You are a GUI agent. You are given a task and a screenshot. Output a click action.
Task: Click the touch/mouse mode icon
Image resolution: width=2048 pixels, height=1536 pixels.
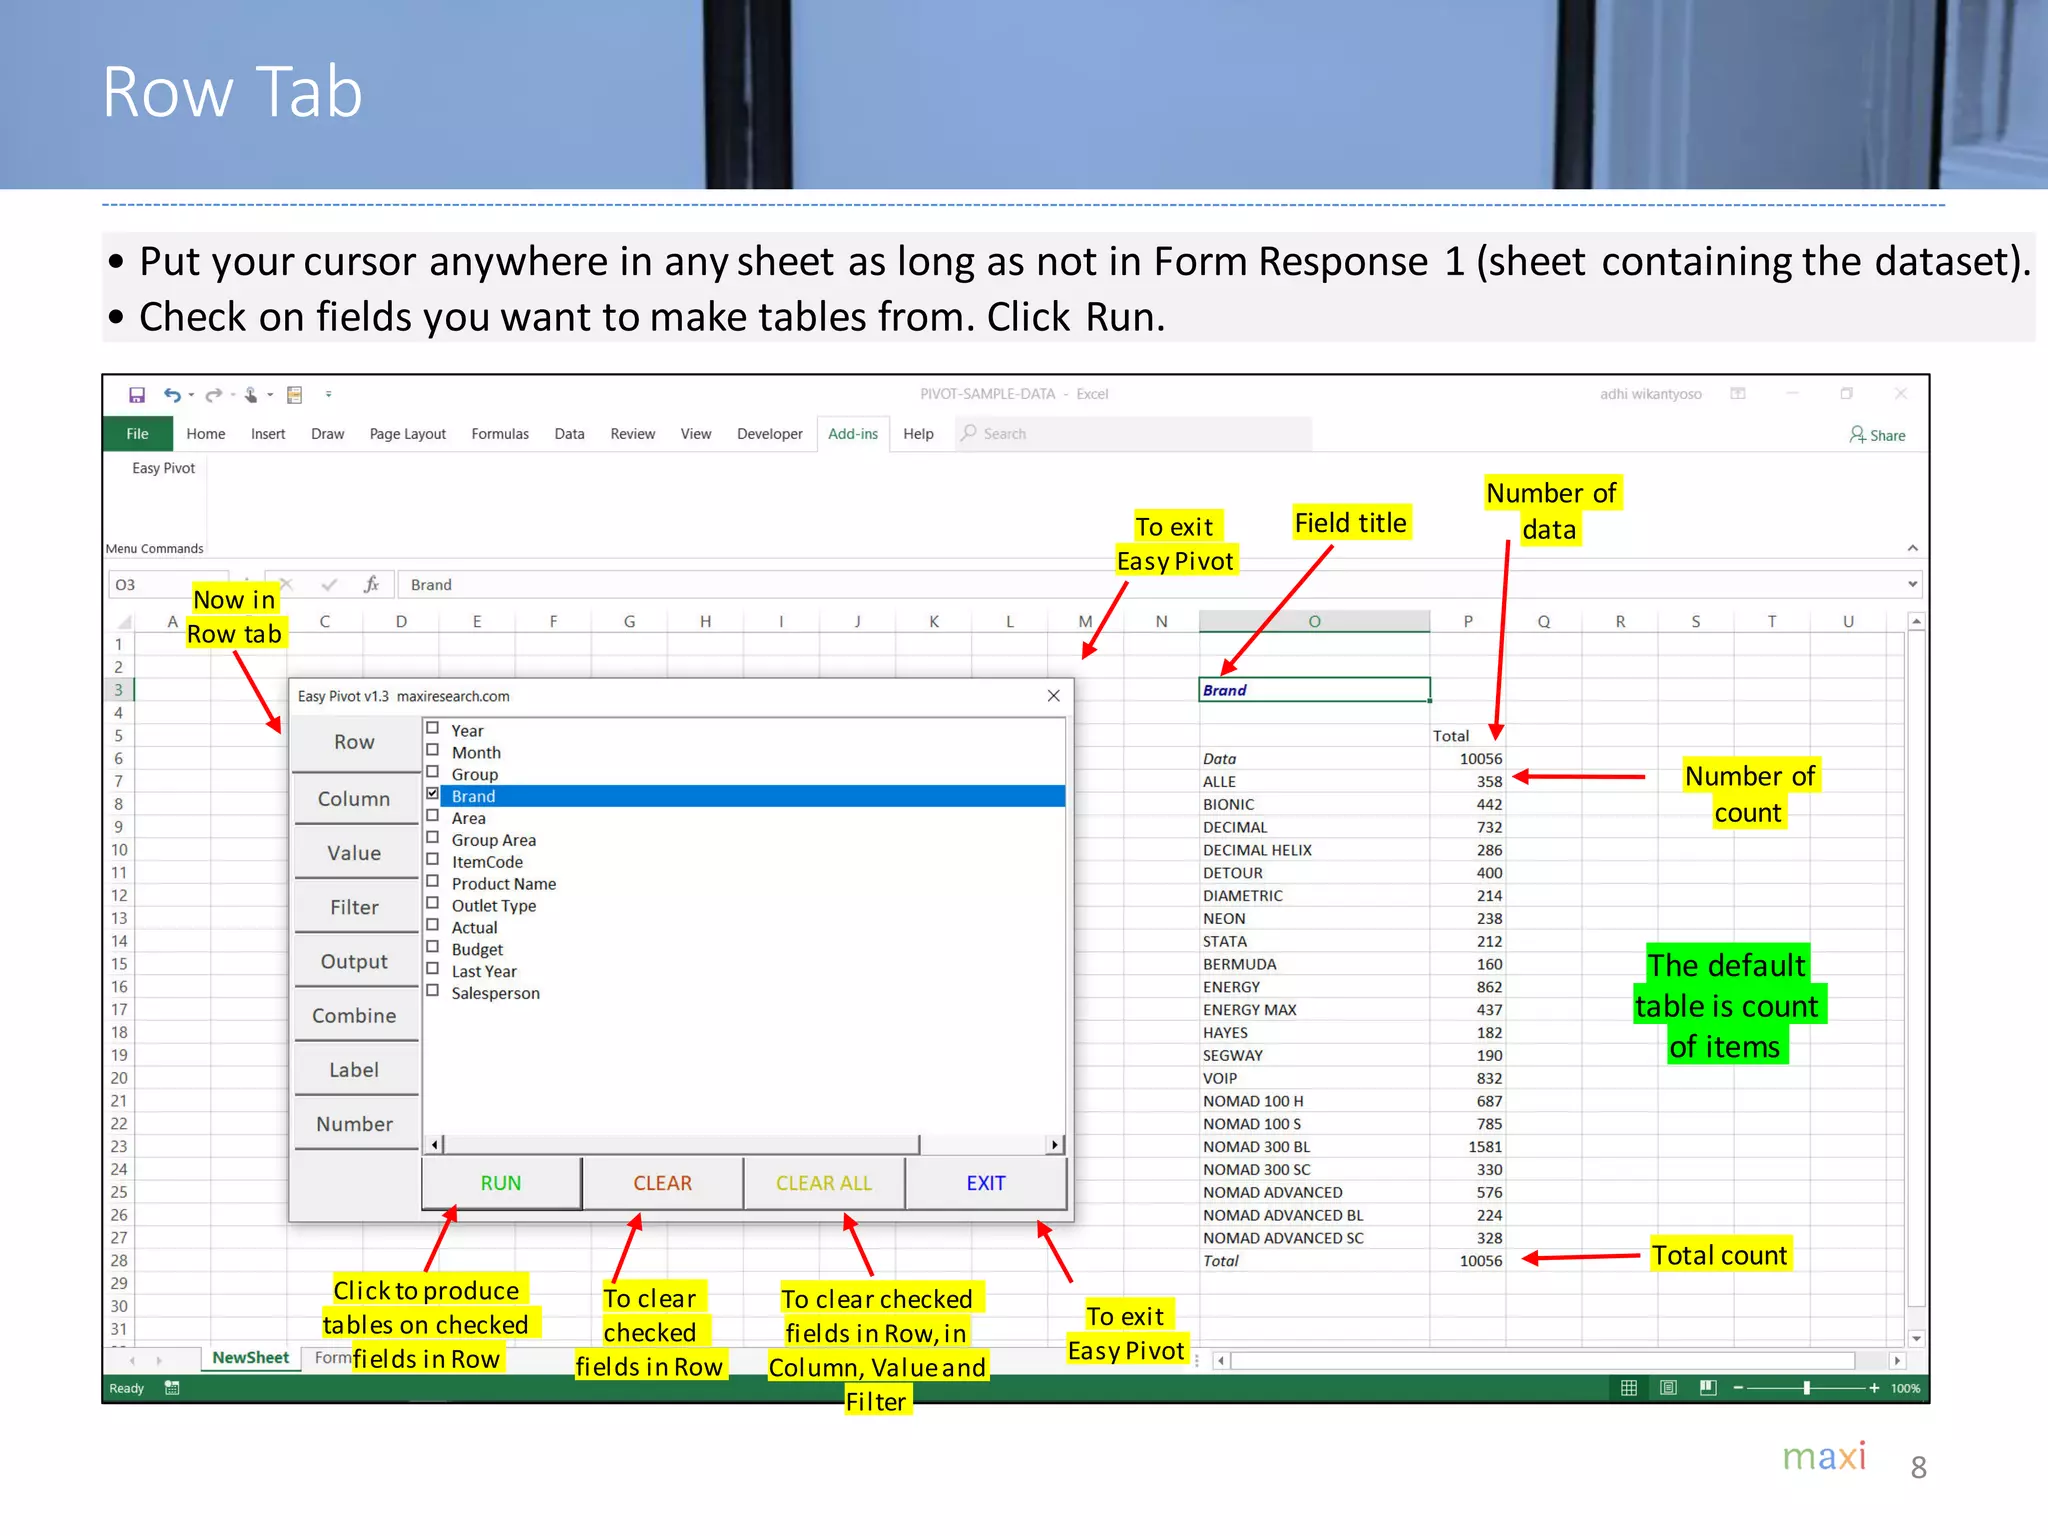click(251, 395)
